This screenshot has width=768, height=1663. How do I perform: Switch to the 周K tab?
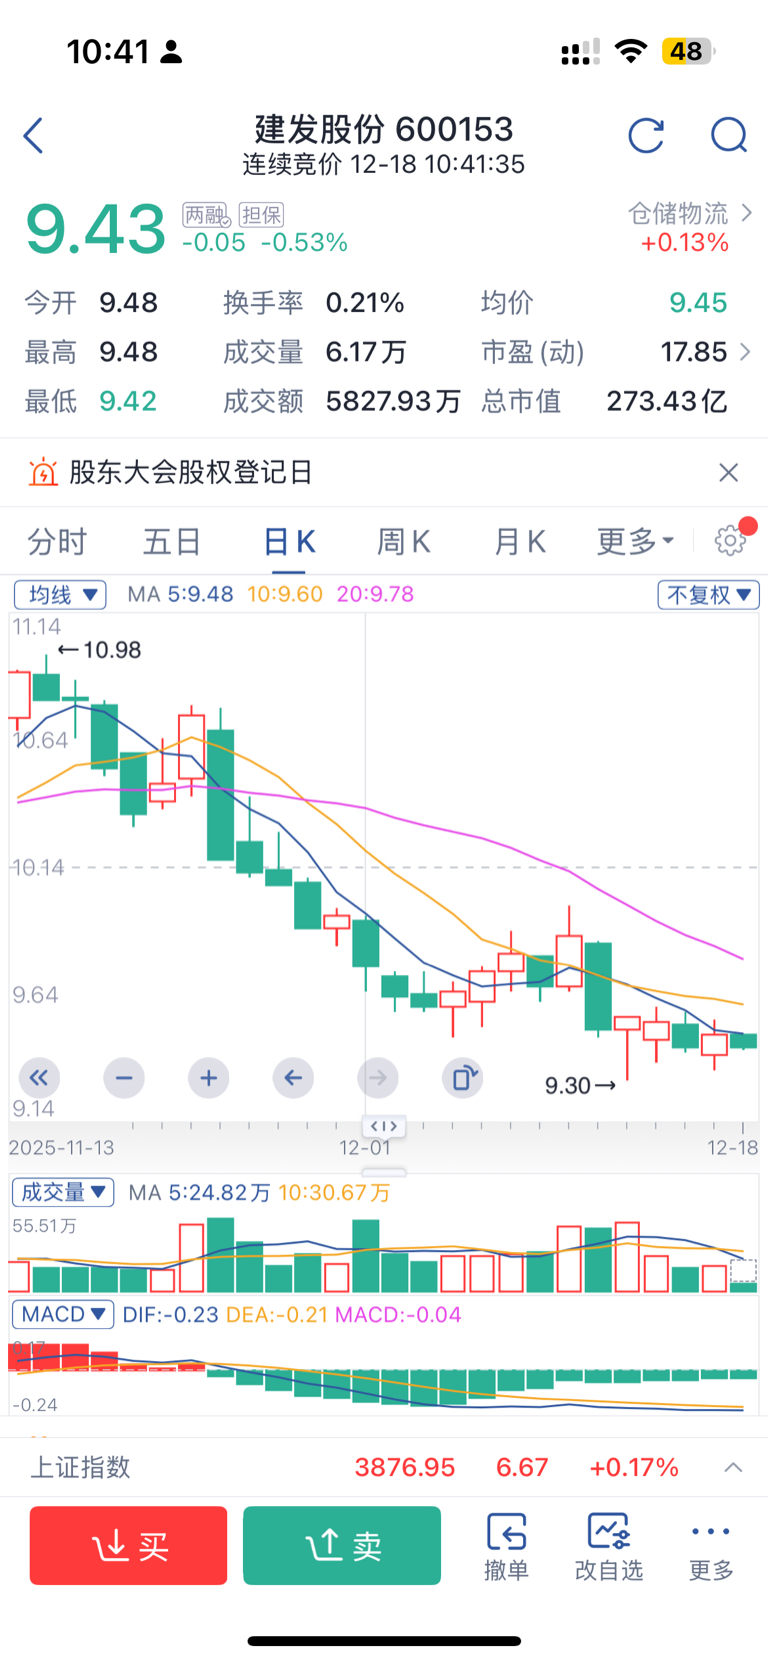(403, 542)
